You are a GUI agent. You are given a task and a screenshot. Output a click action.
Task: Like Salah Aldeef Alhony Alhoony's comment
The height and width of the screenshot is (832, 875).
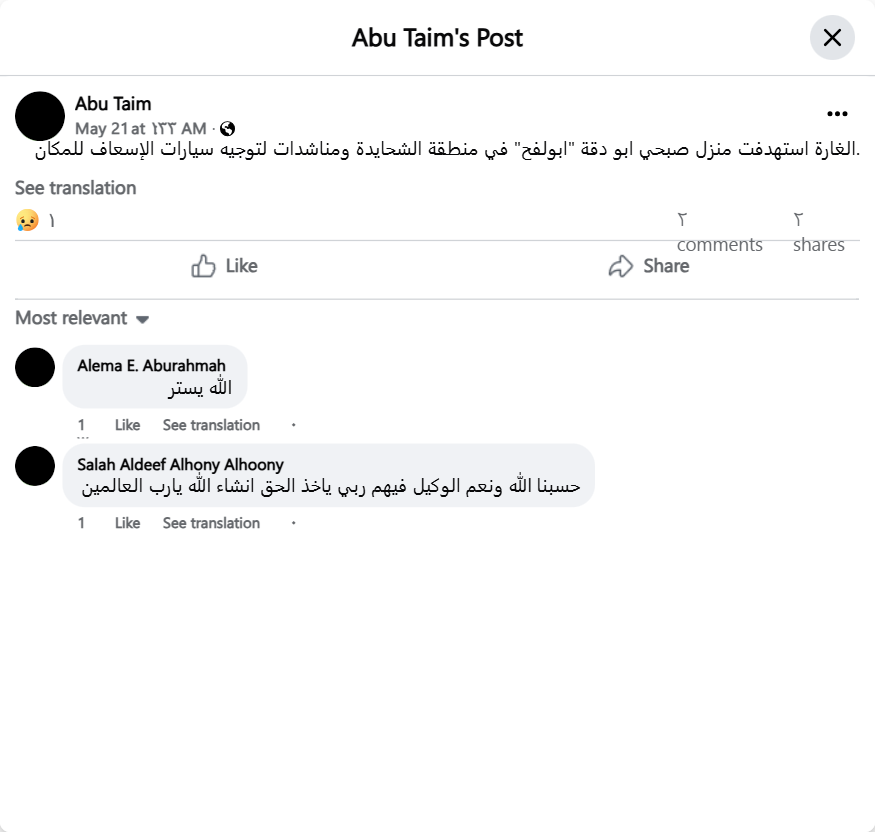127,523
